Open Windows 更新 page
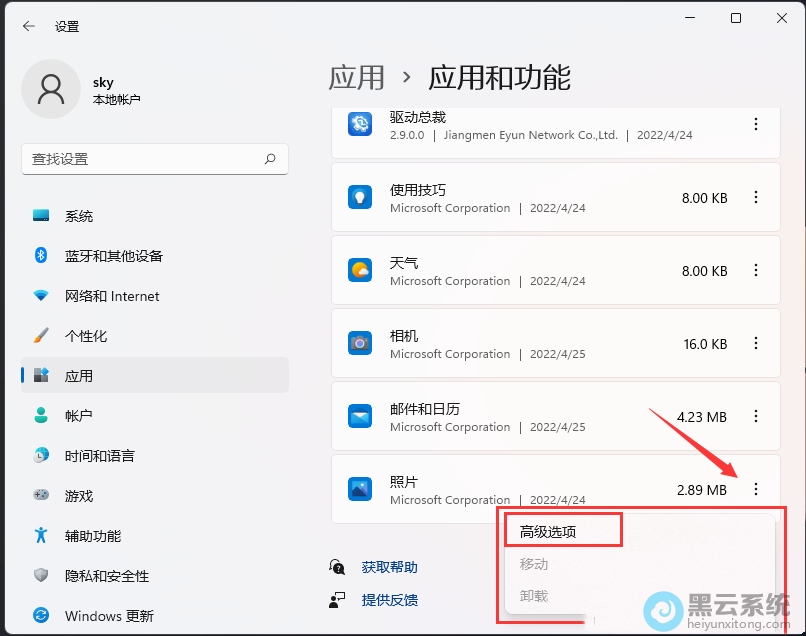 click(x=107, y=616)
